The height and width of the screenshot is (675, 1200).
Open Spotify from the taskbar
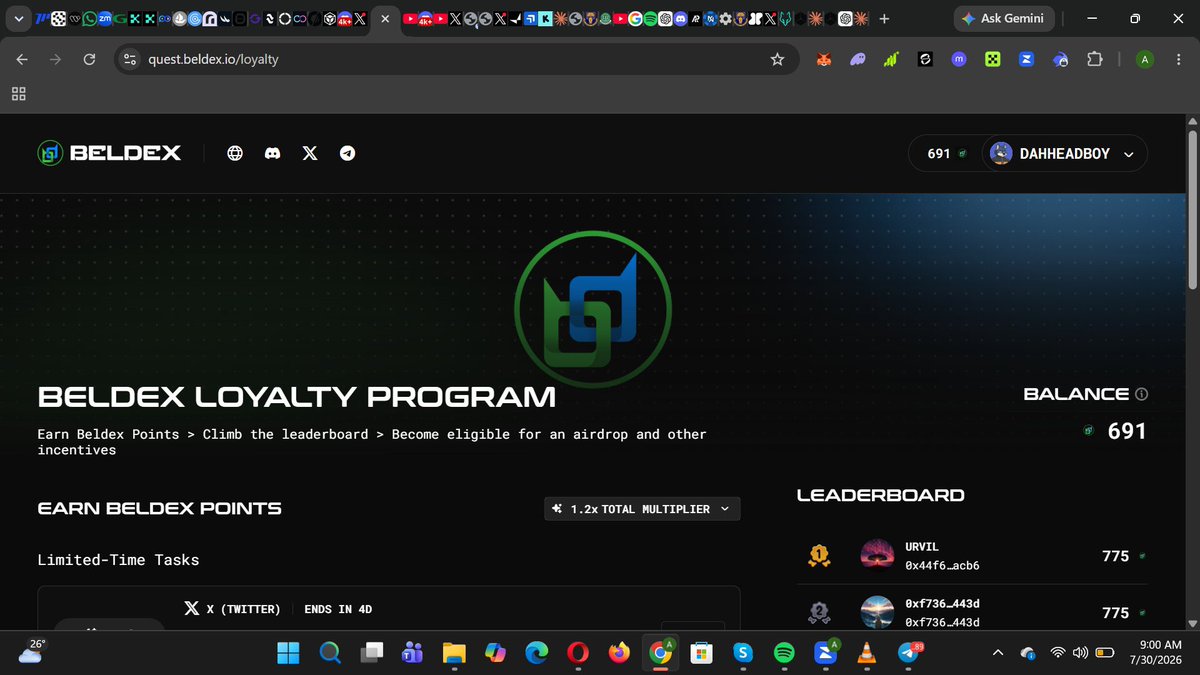[784, 653]
